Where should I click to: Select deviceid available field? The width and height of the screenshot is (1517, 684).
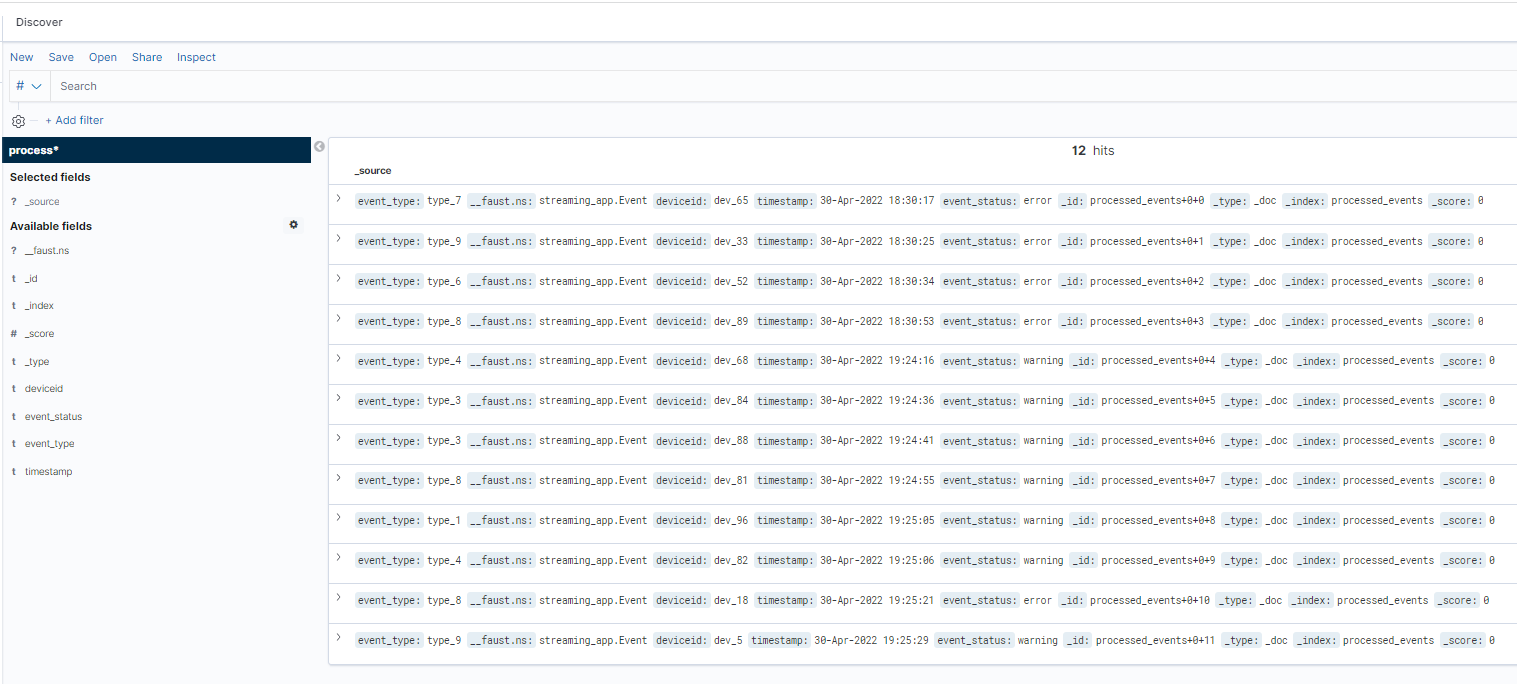(44, 388)
